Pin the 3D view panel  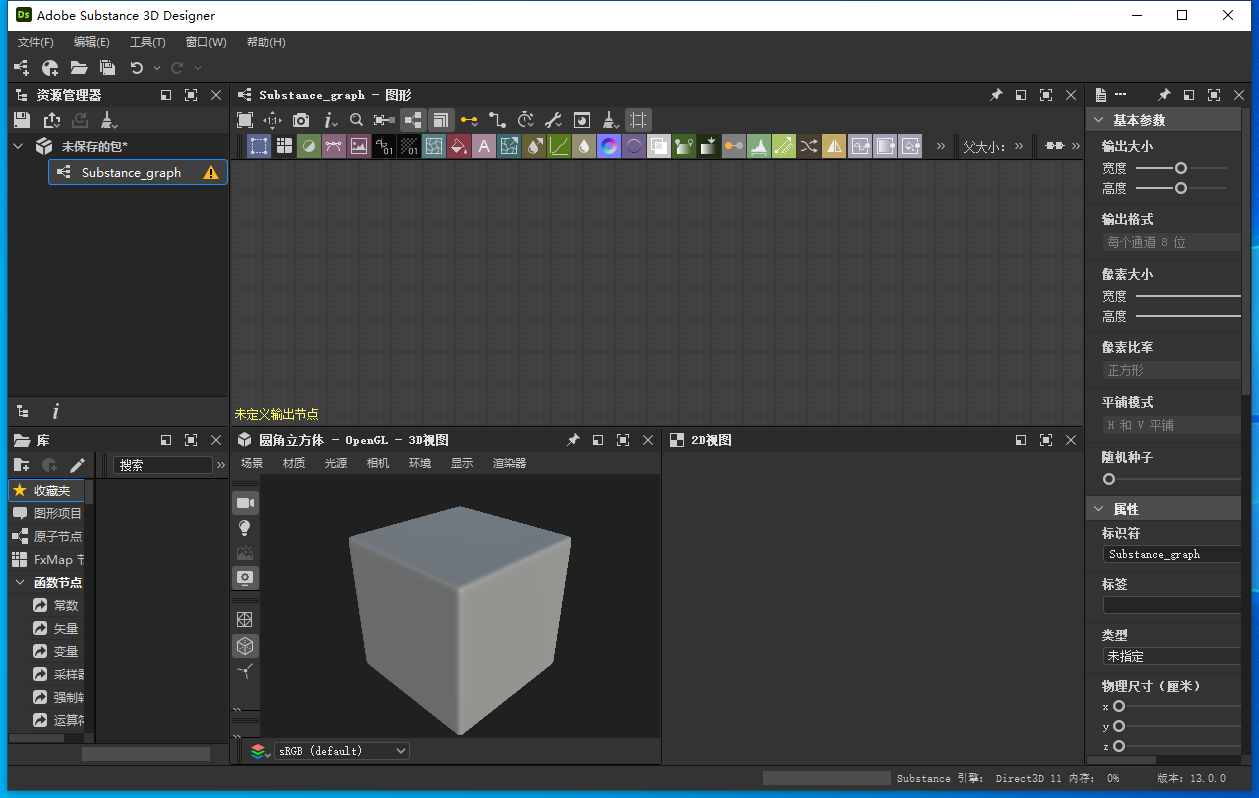(x=573, y=440)
